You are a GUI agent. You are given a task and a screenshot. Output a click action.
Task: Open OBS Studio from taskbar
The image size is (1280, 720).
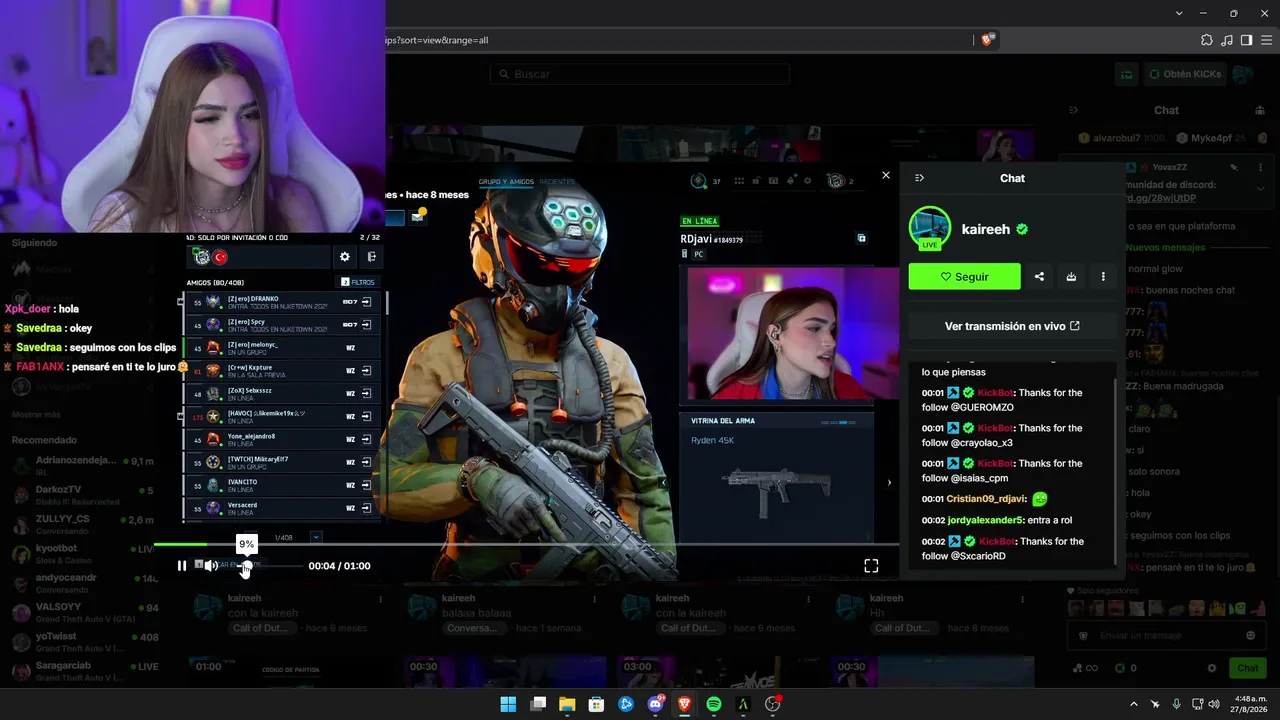(x=773, y=704)
